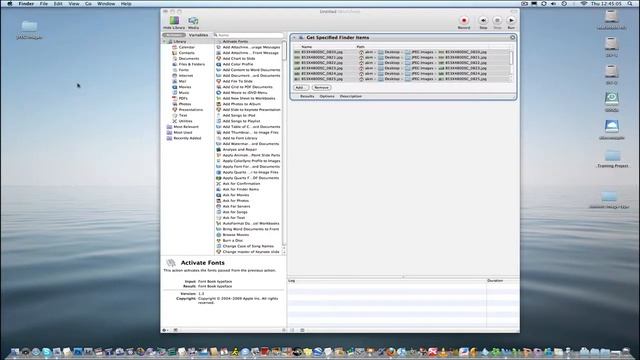The image size is (640, 360).
Task: Open the Options tab of action
Action: [x=327, y=96]
